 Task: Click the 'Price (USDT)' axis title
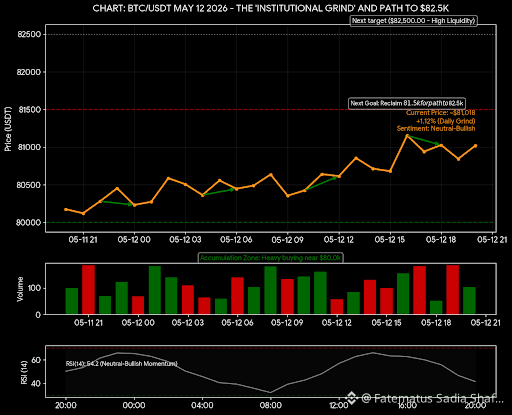point(8,129)
